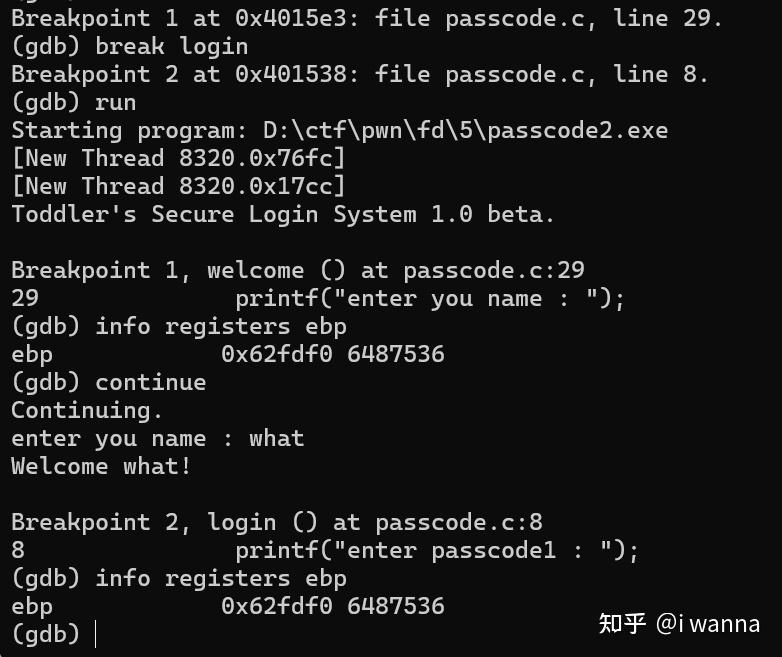782x657 pixels.
Task: Click "Breakpoint 1 at 0x4015e3" line at top
Action: [x=366, y=18]
